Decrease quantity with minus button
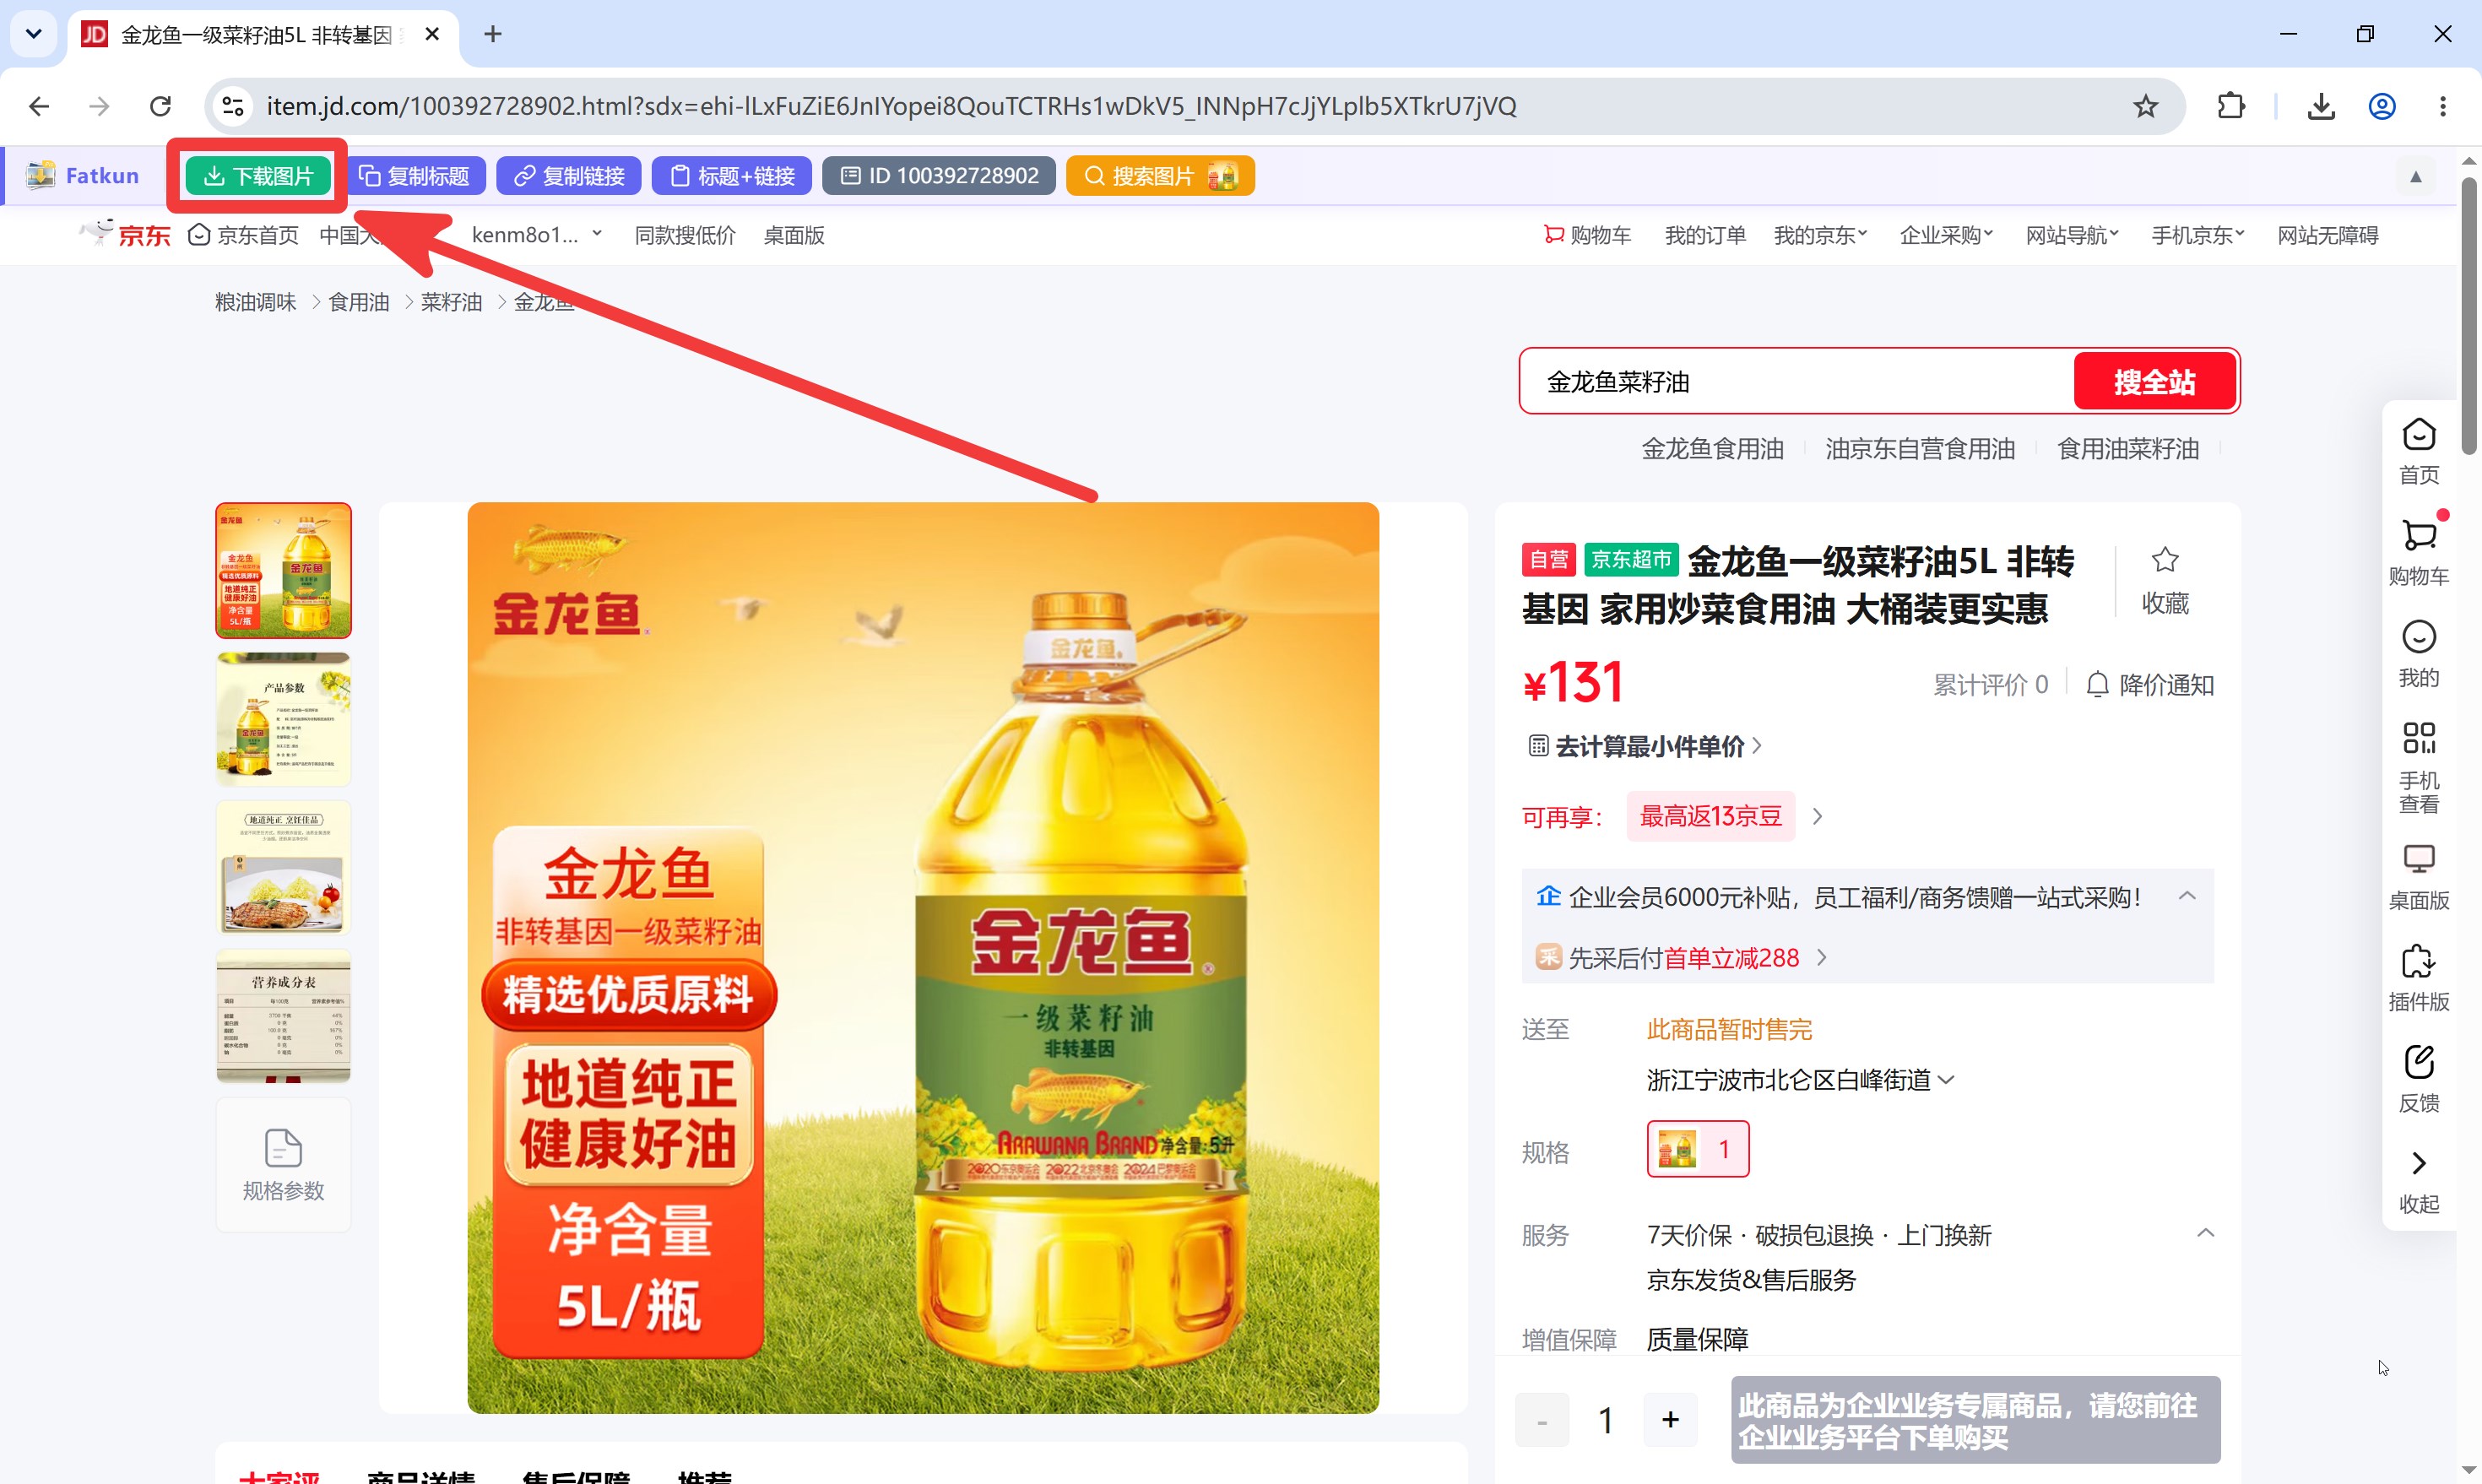Viewport: 2482px width, 1484px height. point(1542,1419)
